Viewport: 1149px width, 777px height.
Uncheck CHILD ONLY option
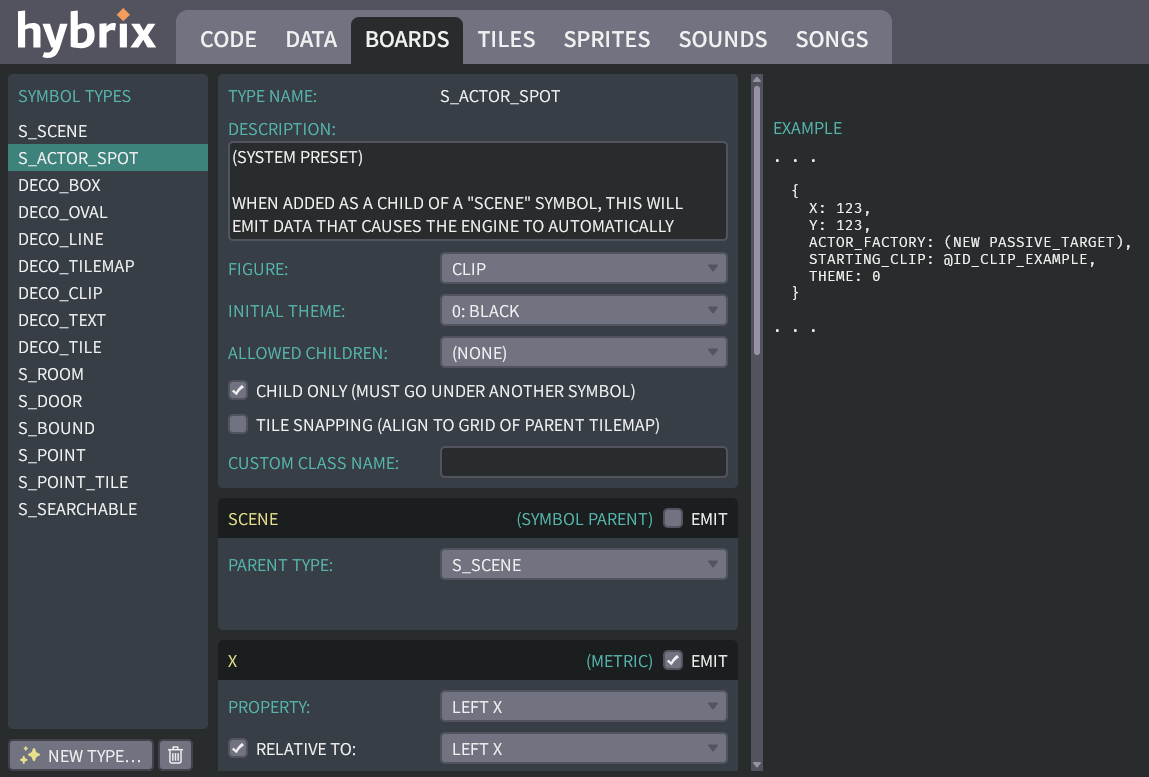coord(238,390)
